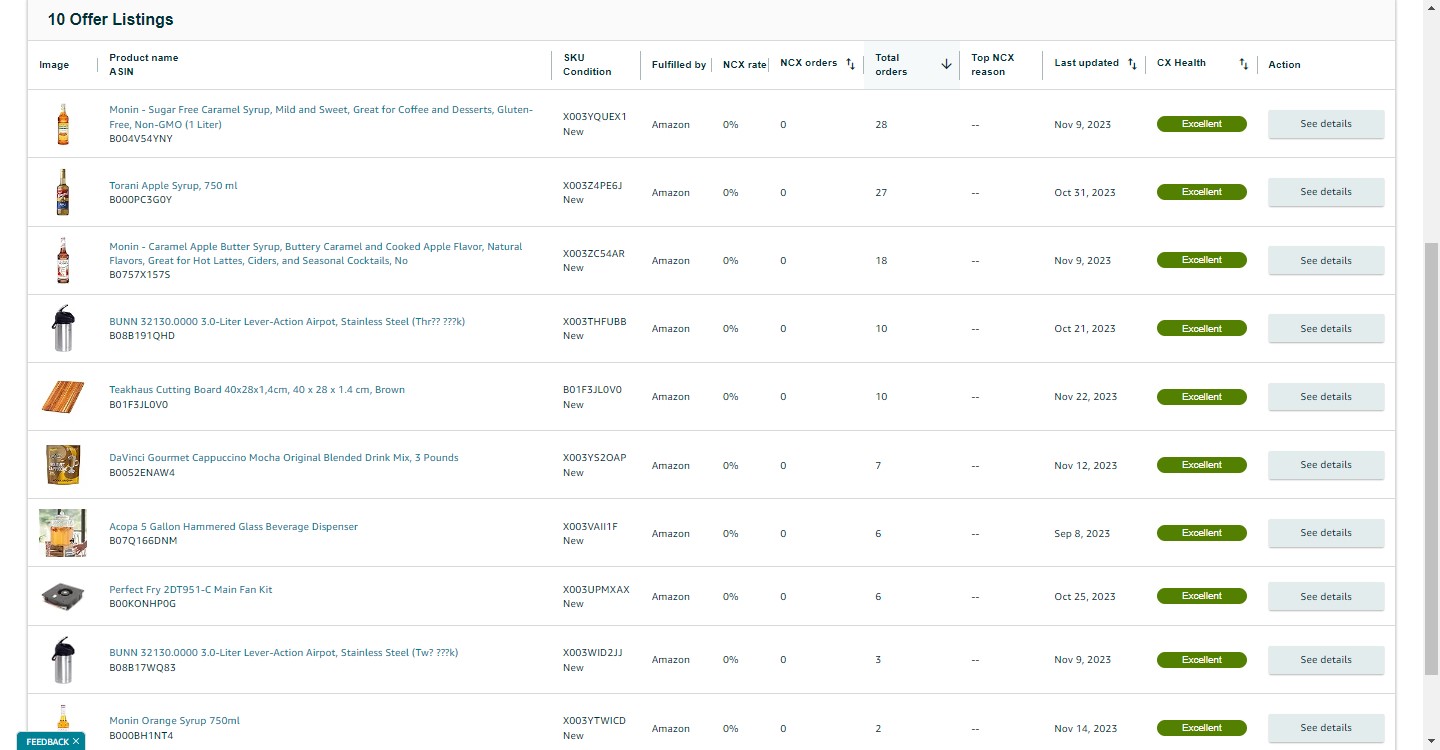Open the DaVinci Gourmet Cappuccino Mocha link

pos(284,458)
